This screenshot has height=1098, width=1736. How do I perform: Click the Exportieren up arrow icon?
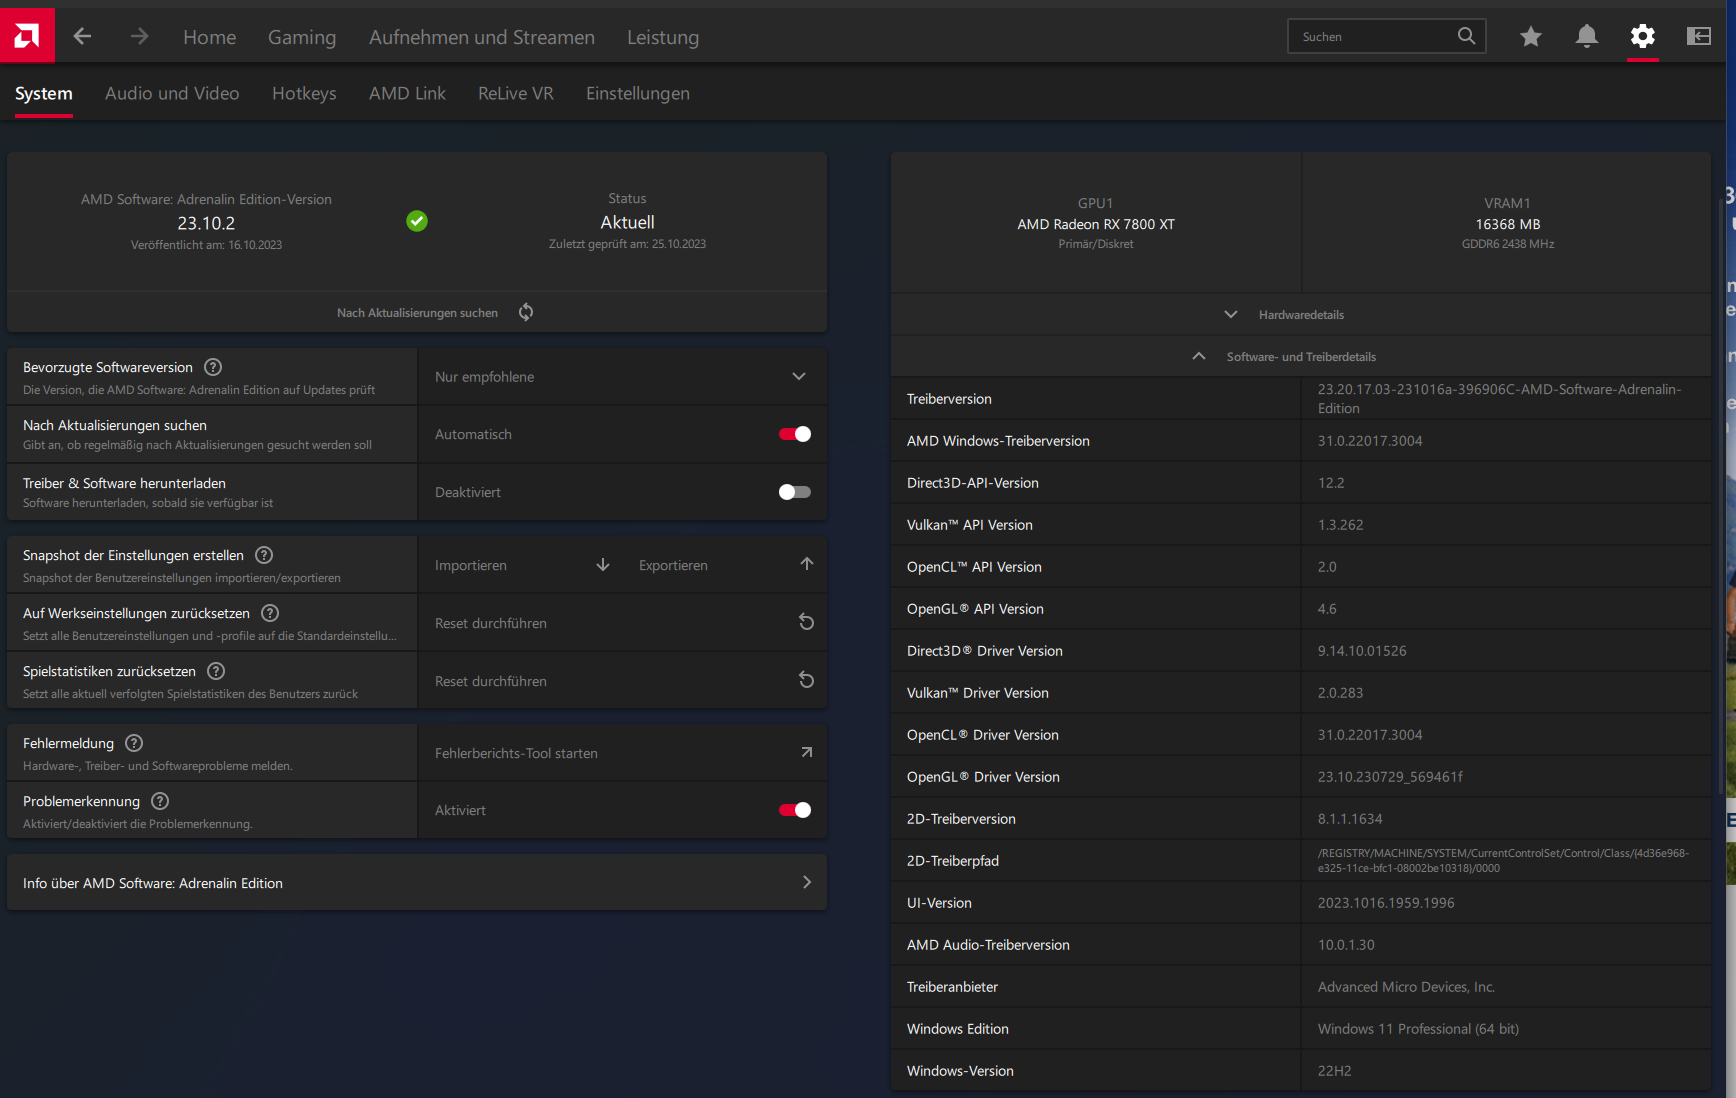click(x=807, y=564)
